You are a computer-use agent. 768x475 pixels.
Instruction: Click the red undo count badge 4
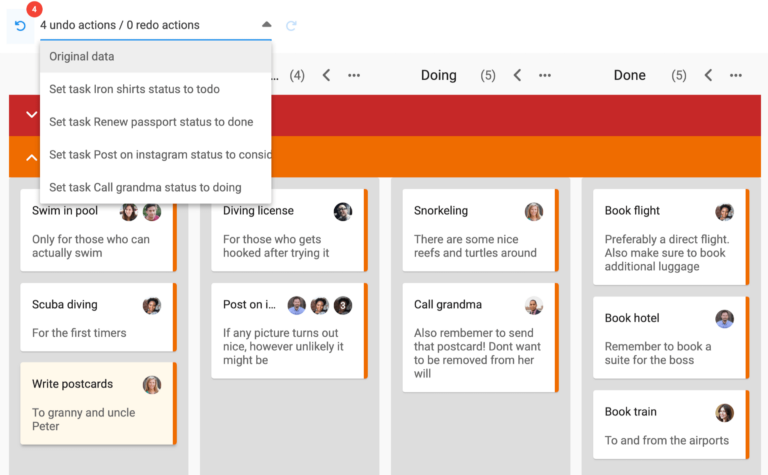pyautogui.click(x=34, y=9)
